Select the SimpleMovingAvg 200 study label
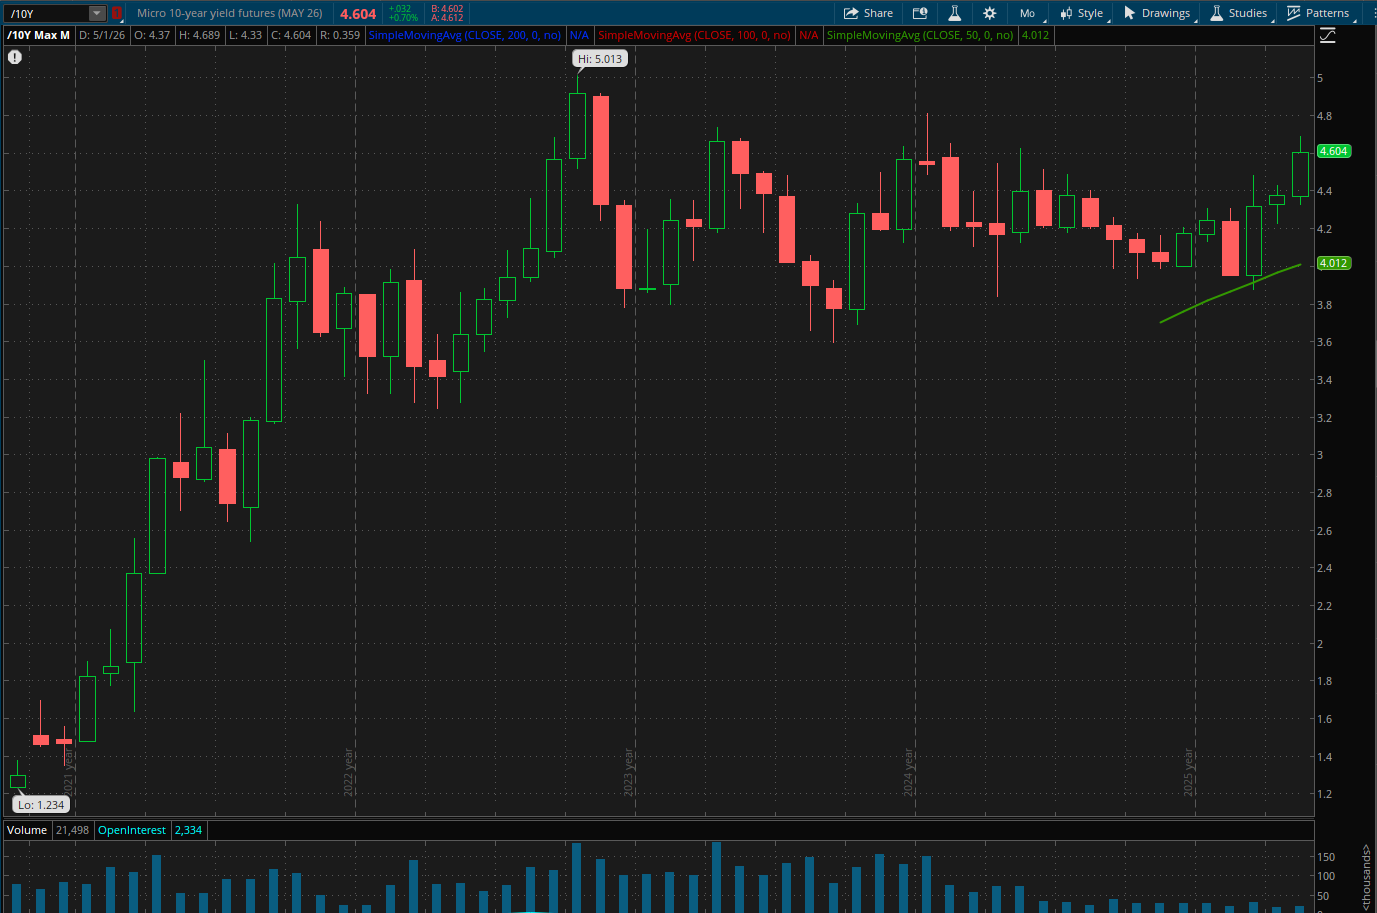 [465, 35]
